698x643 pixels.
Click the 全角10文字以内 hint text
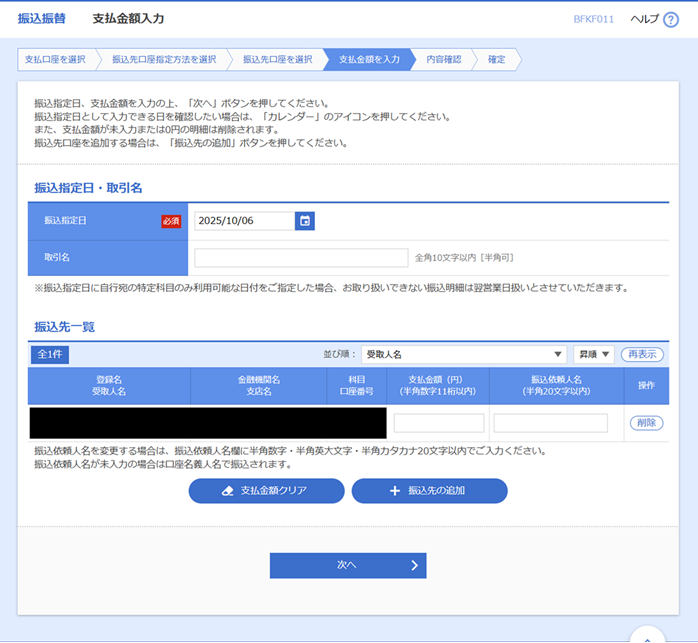click(464, 258)
